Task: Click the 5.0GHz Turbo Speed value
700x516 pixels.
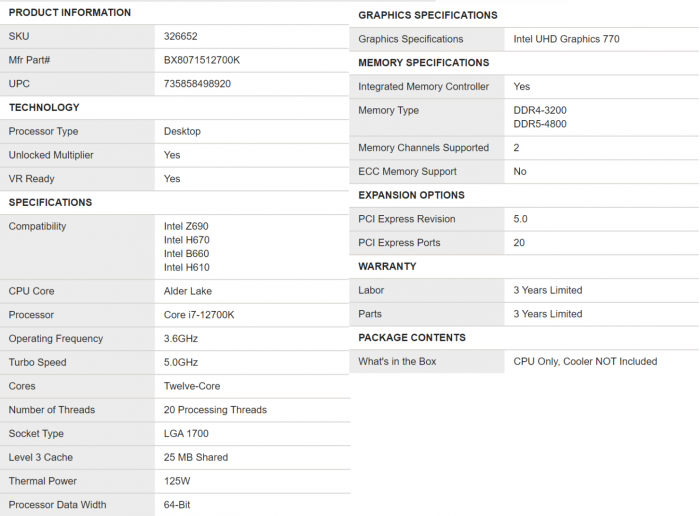Action: (x=181, y=362)
